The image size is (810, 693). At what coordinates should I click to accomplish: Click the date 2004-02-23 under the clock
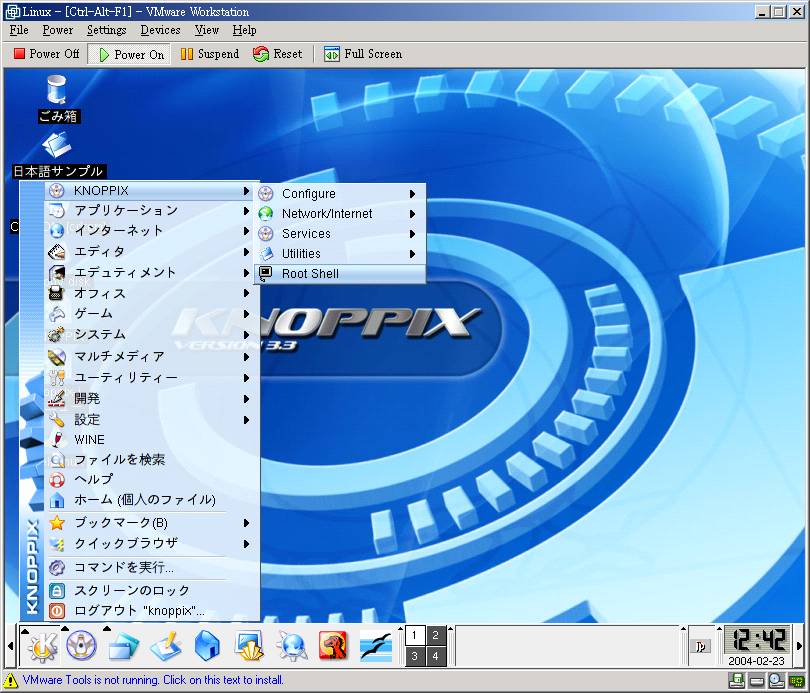click(757, 661)
